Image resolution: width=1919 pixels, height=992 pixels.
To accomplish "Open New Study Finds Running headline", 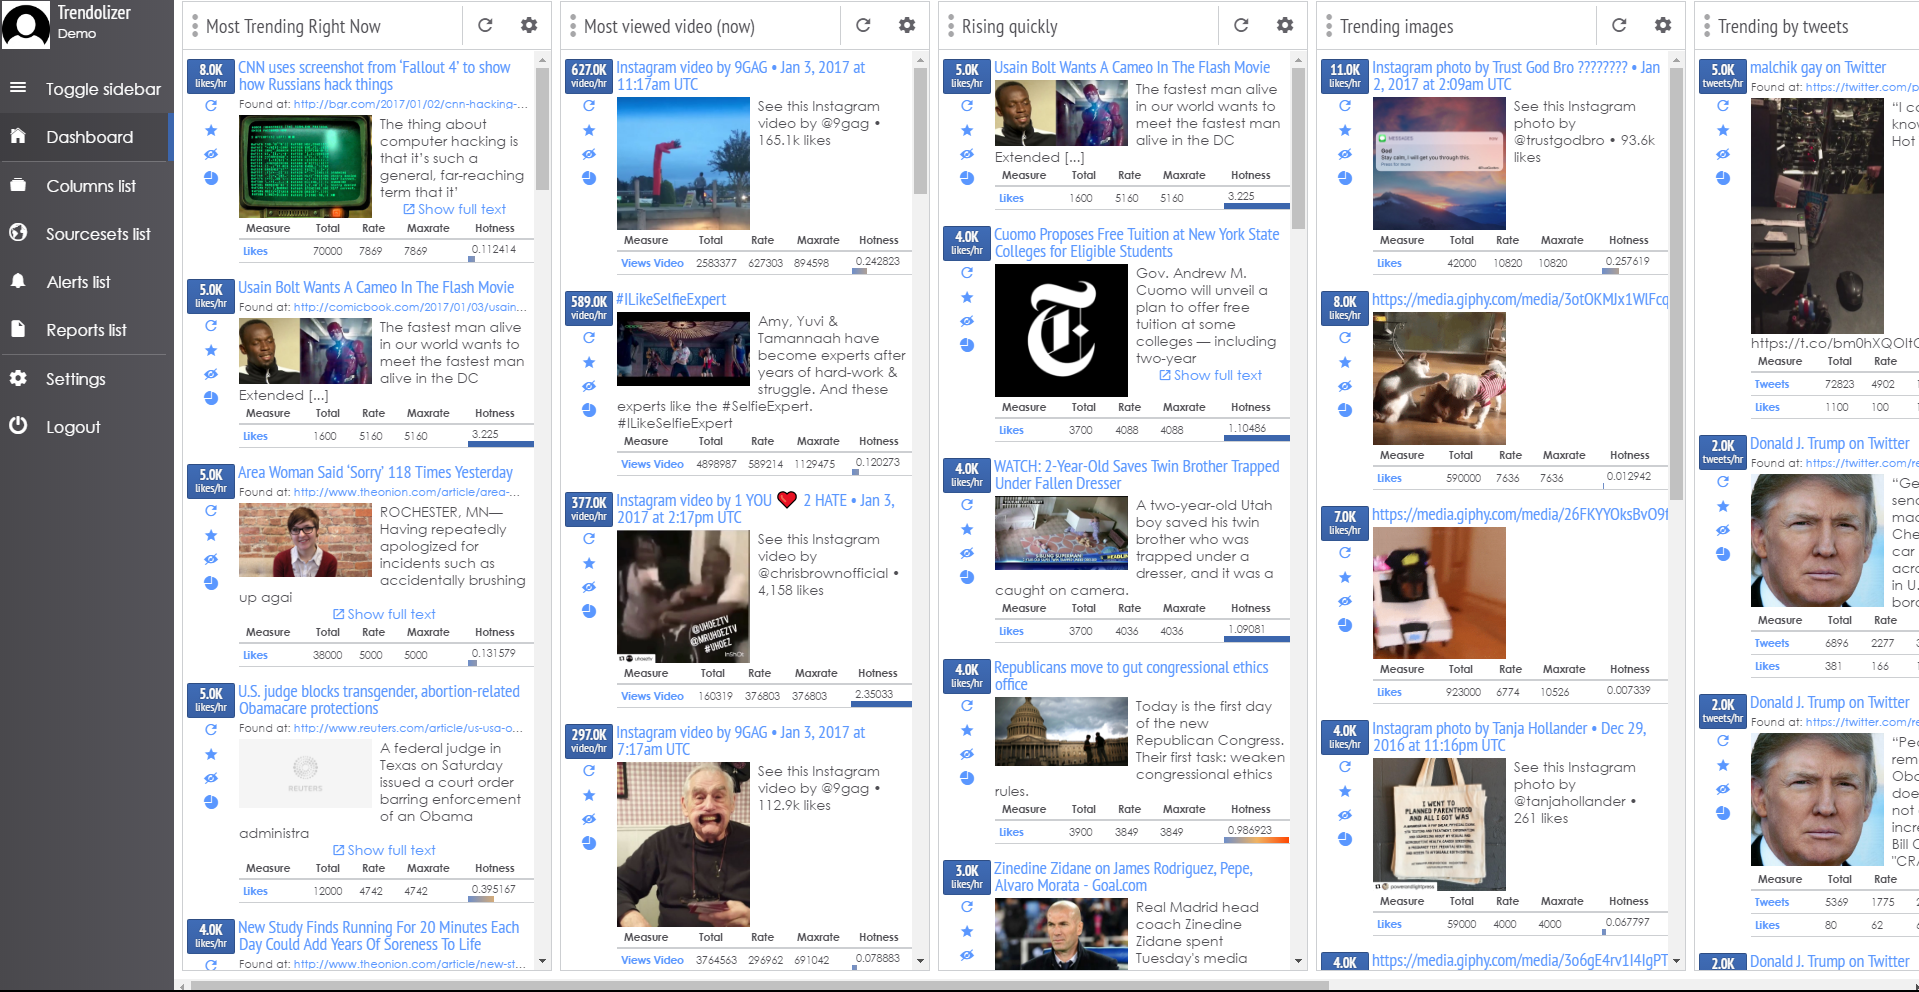I will click(379, 936).
